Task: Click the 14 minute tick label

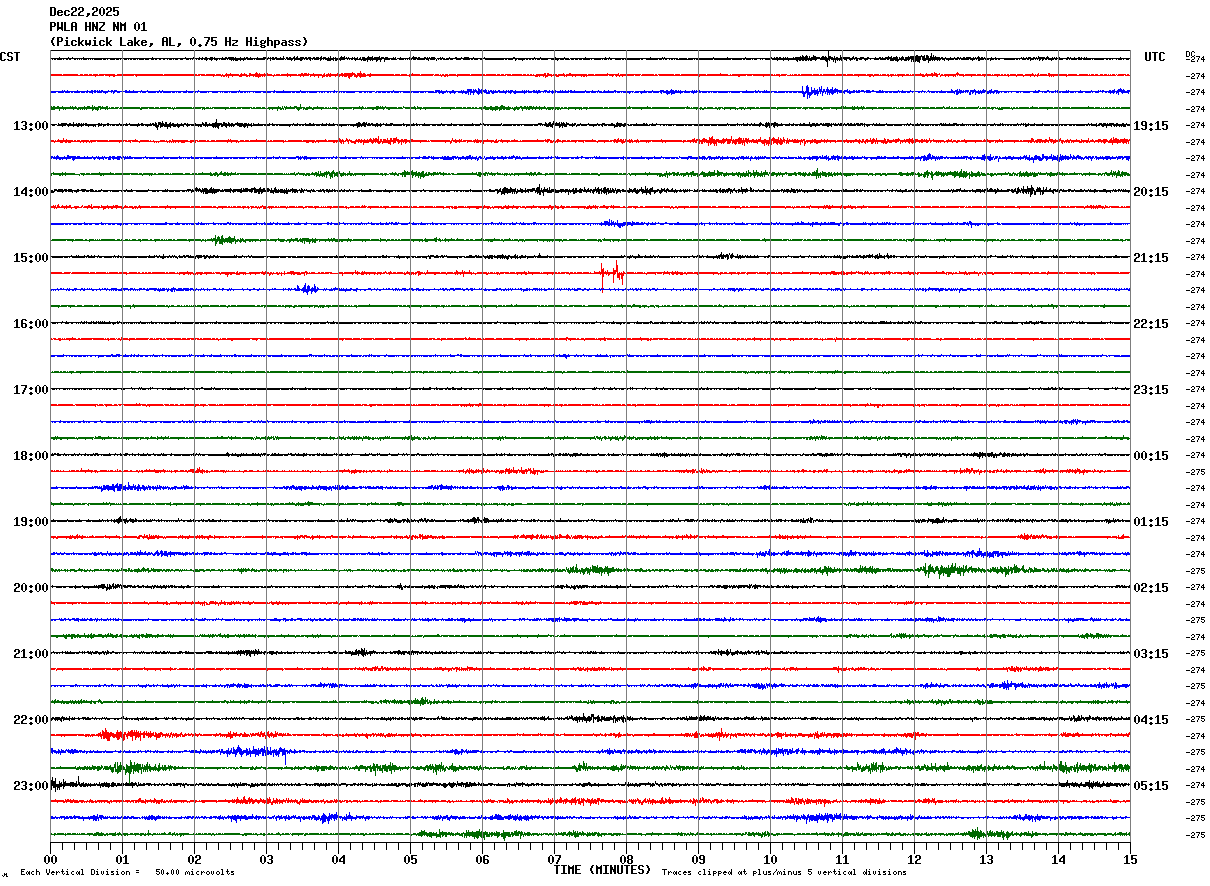Action: (x=1058, y=859)
